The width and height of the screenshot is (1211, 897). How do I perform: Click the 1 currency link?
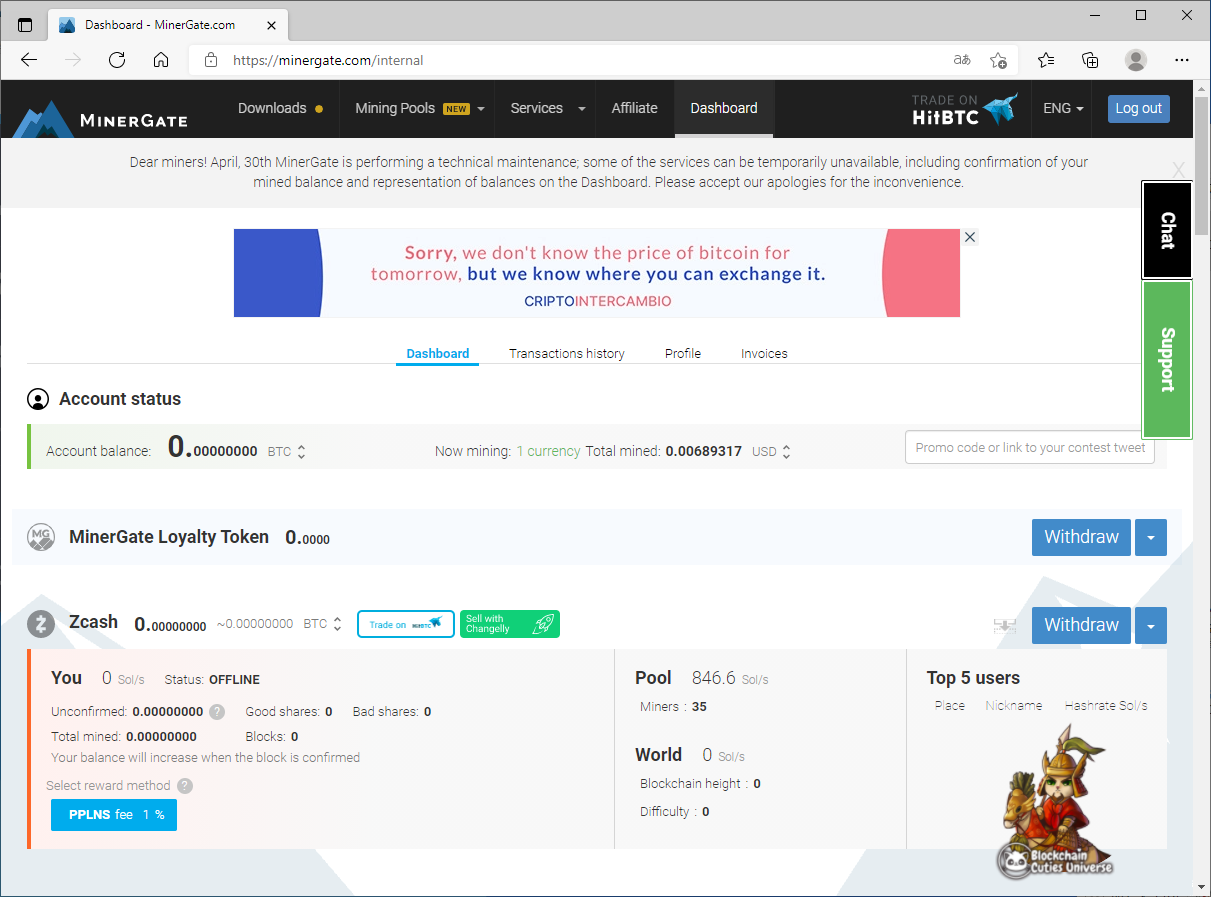click(x=548, y=452)
